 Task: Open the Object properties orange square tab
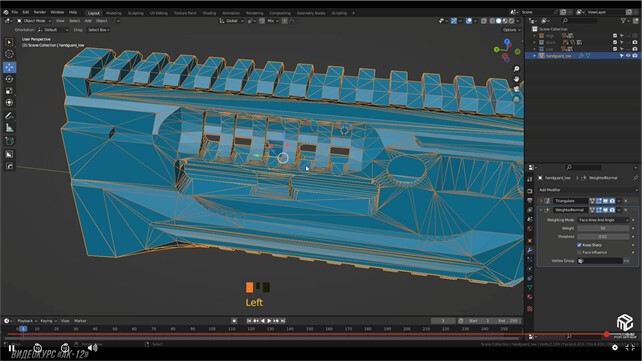point(530,240)
